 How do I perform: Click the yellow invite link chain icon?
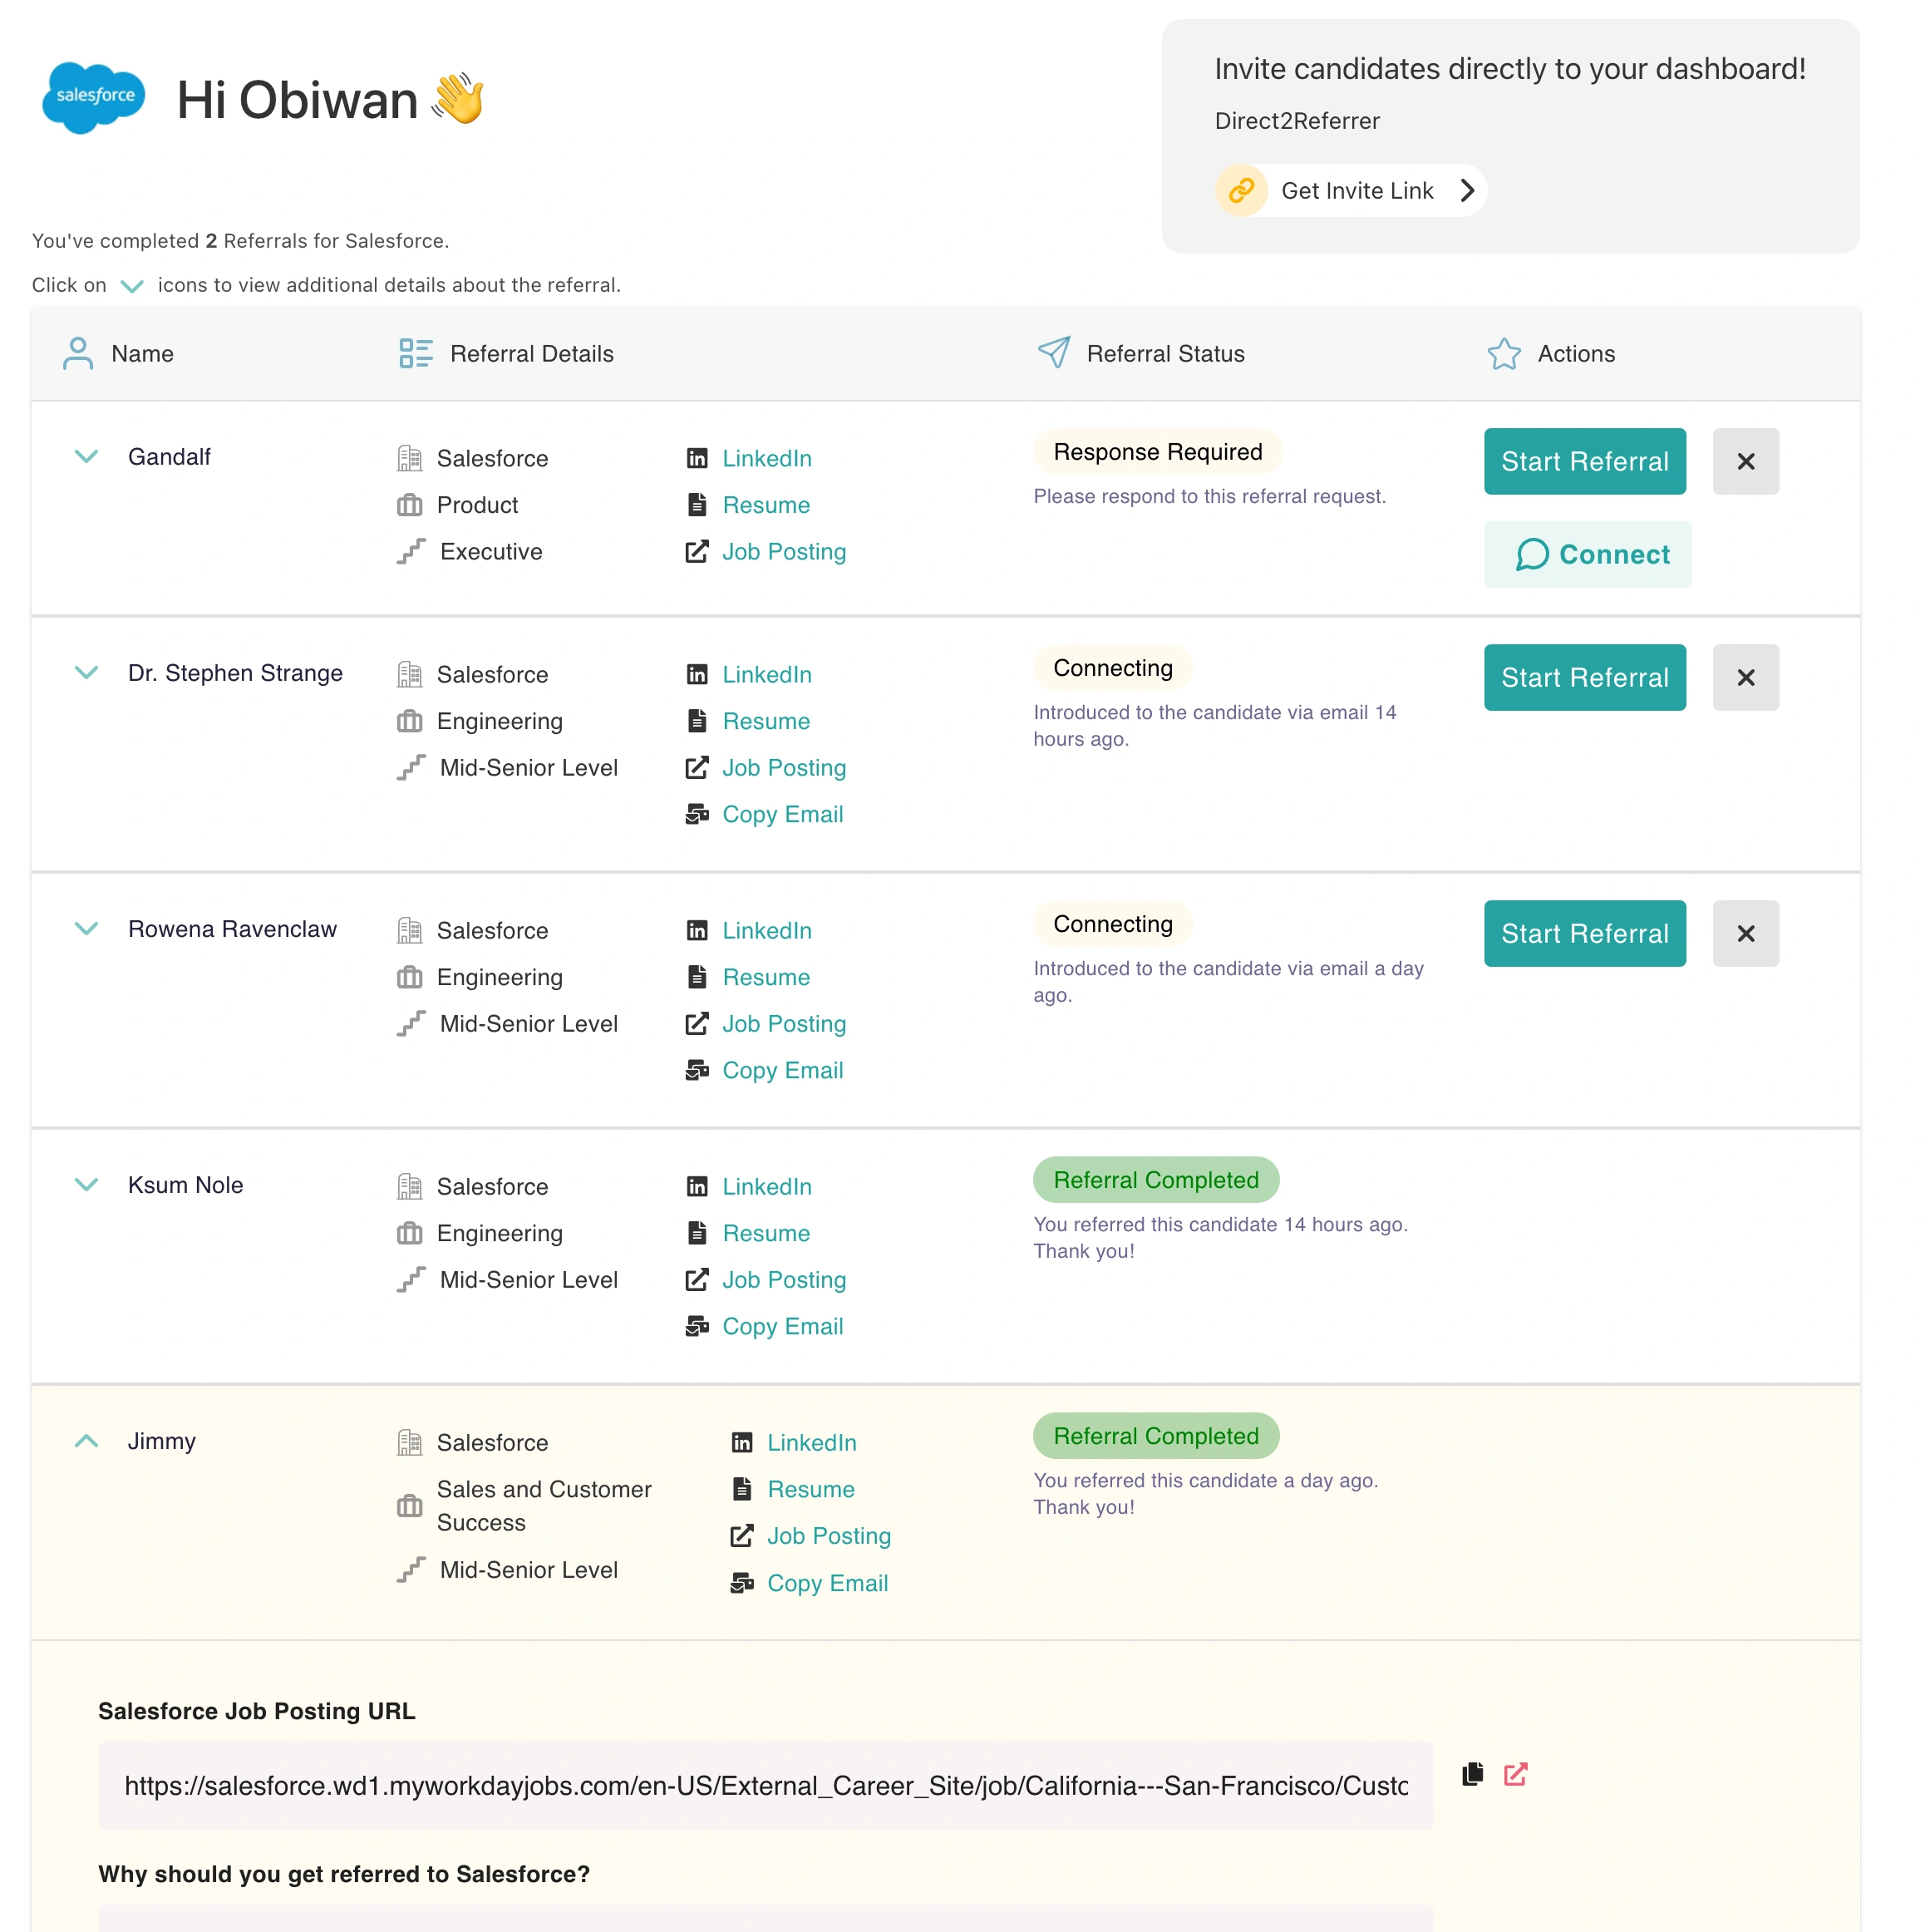1241,190
